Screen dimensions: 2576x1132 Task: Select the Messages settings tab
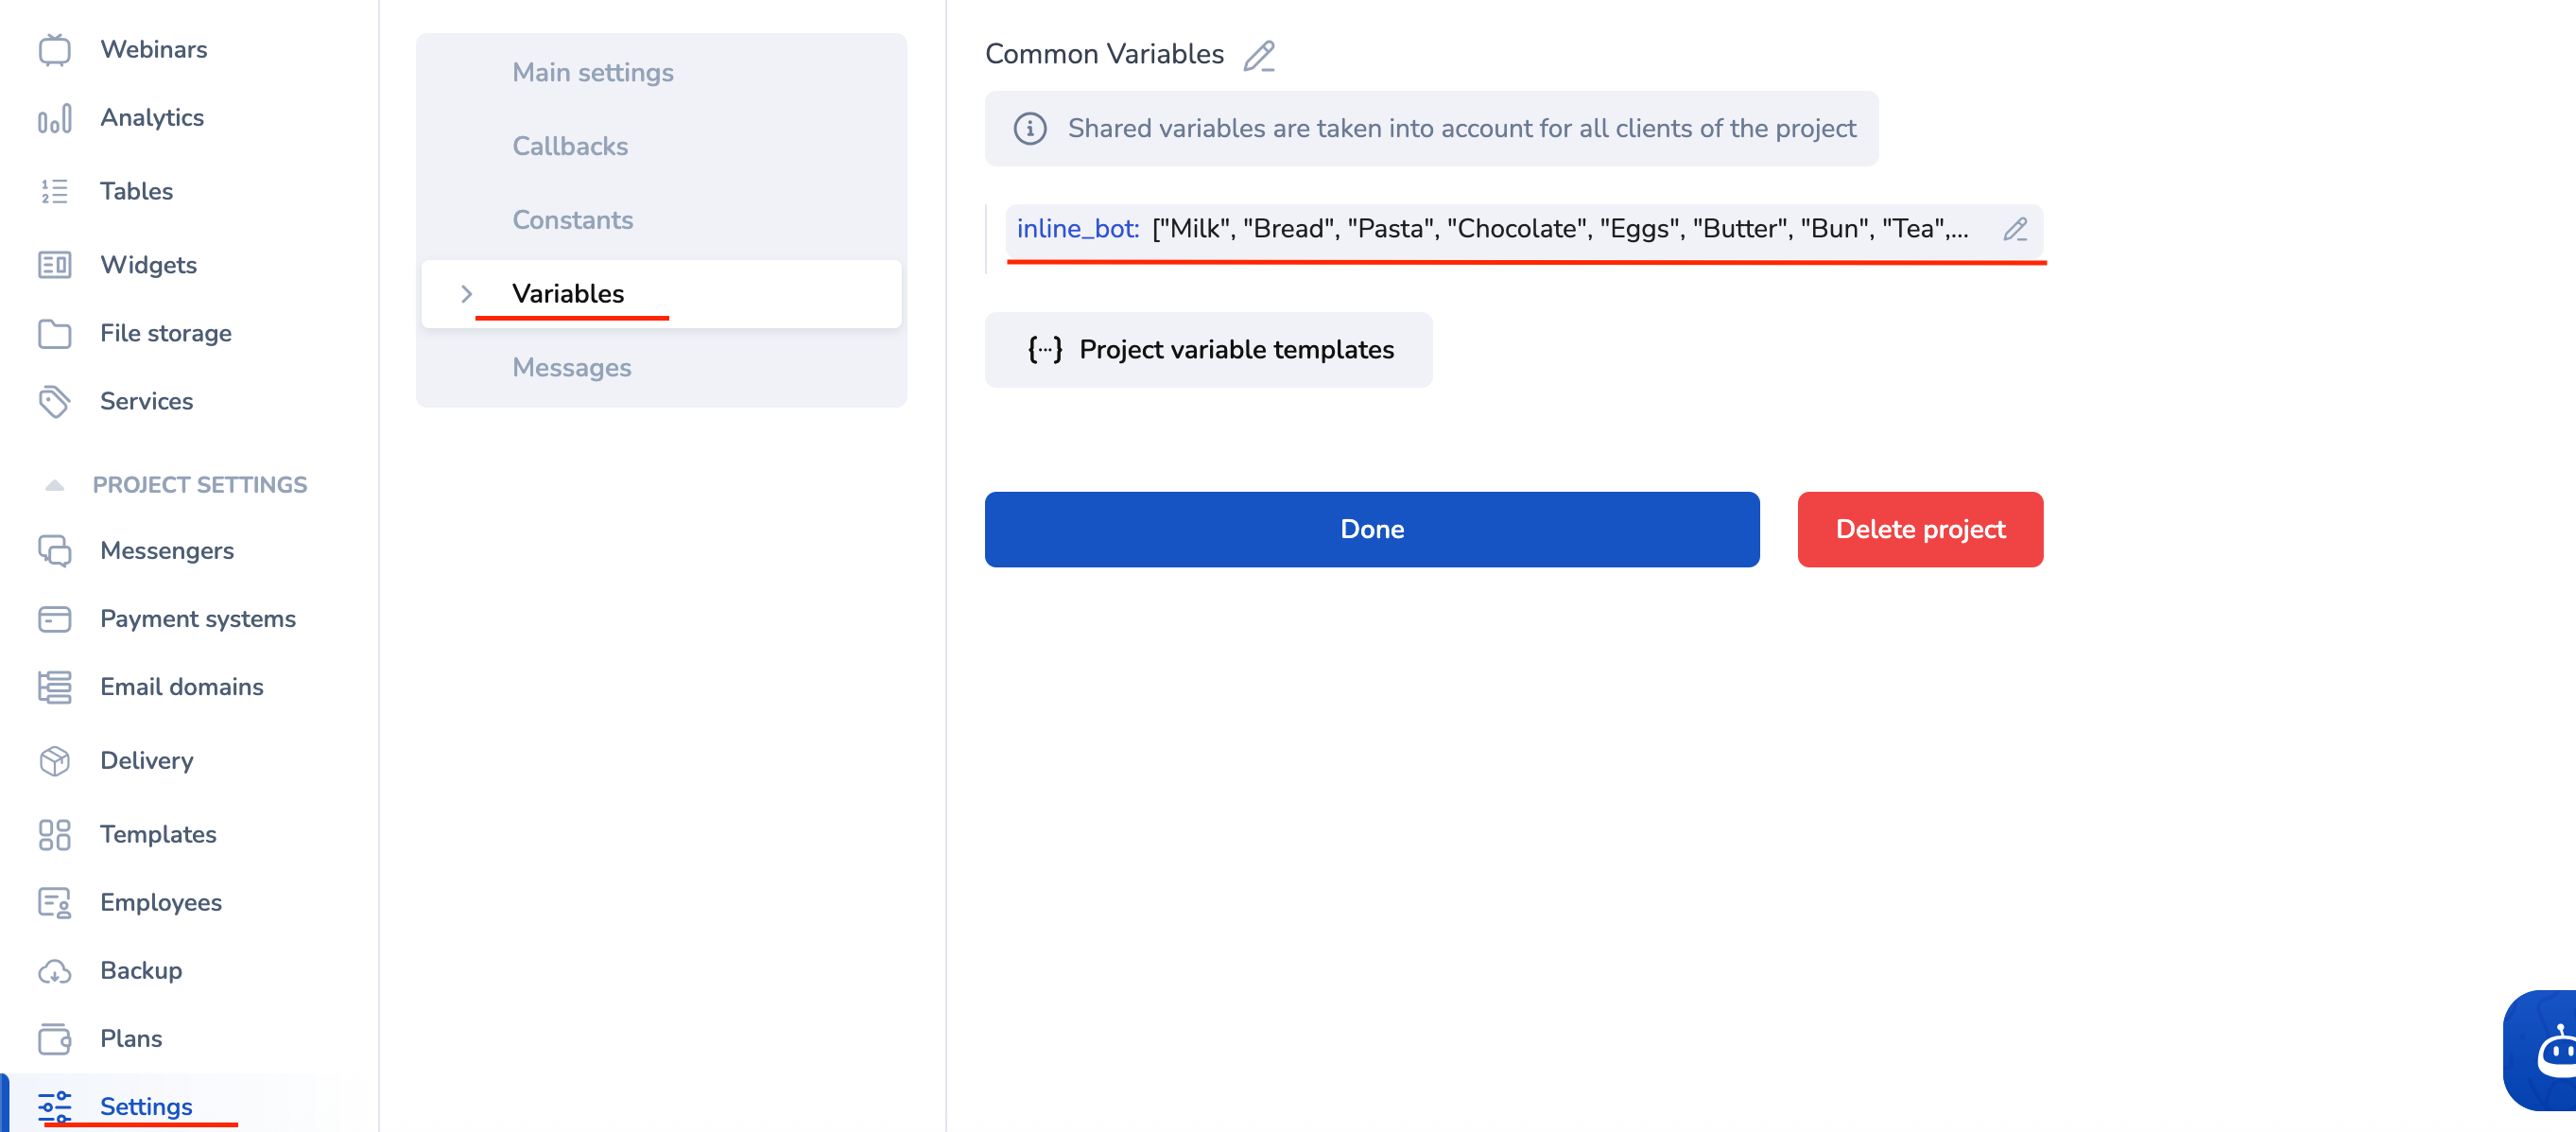pyautogui.click(x=571, y=367)
